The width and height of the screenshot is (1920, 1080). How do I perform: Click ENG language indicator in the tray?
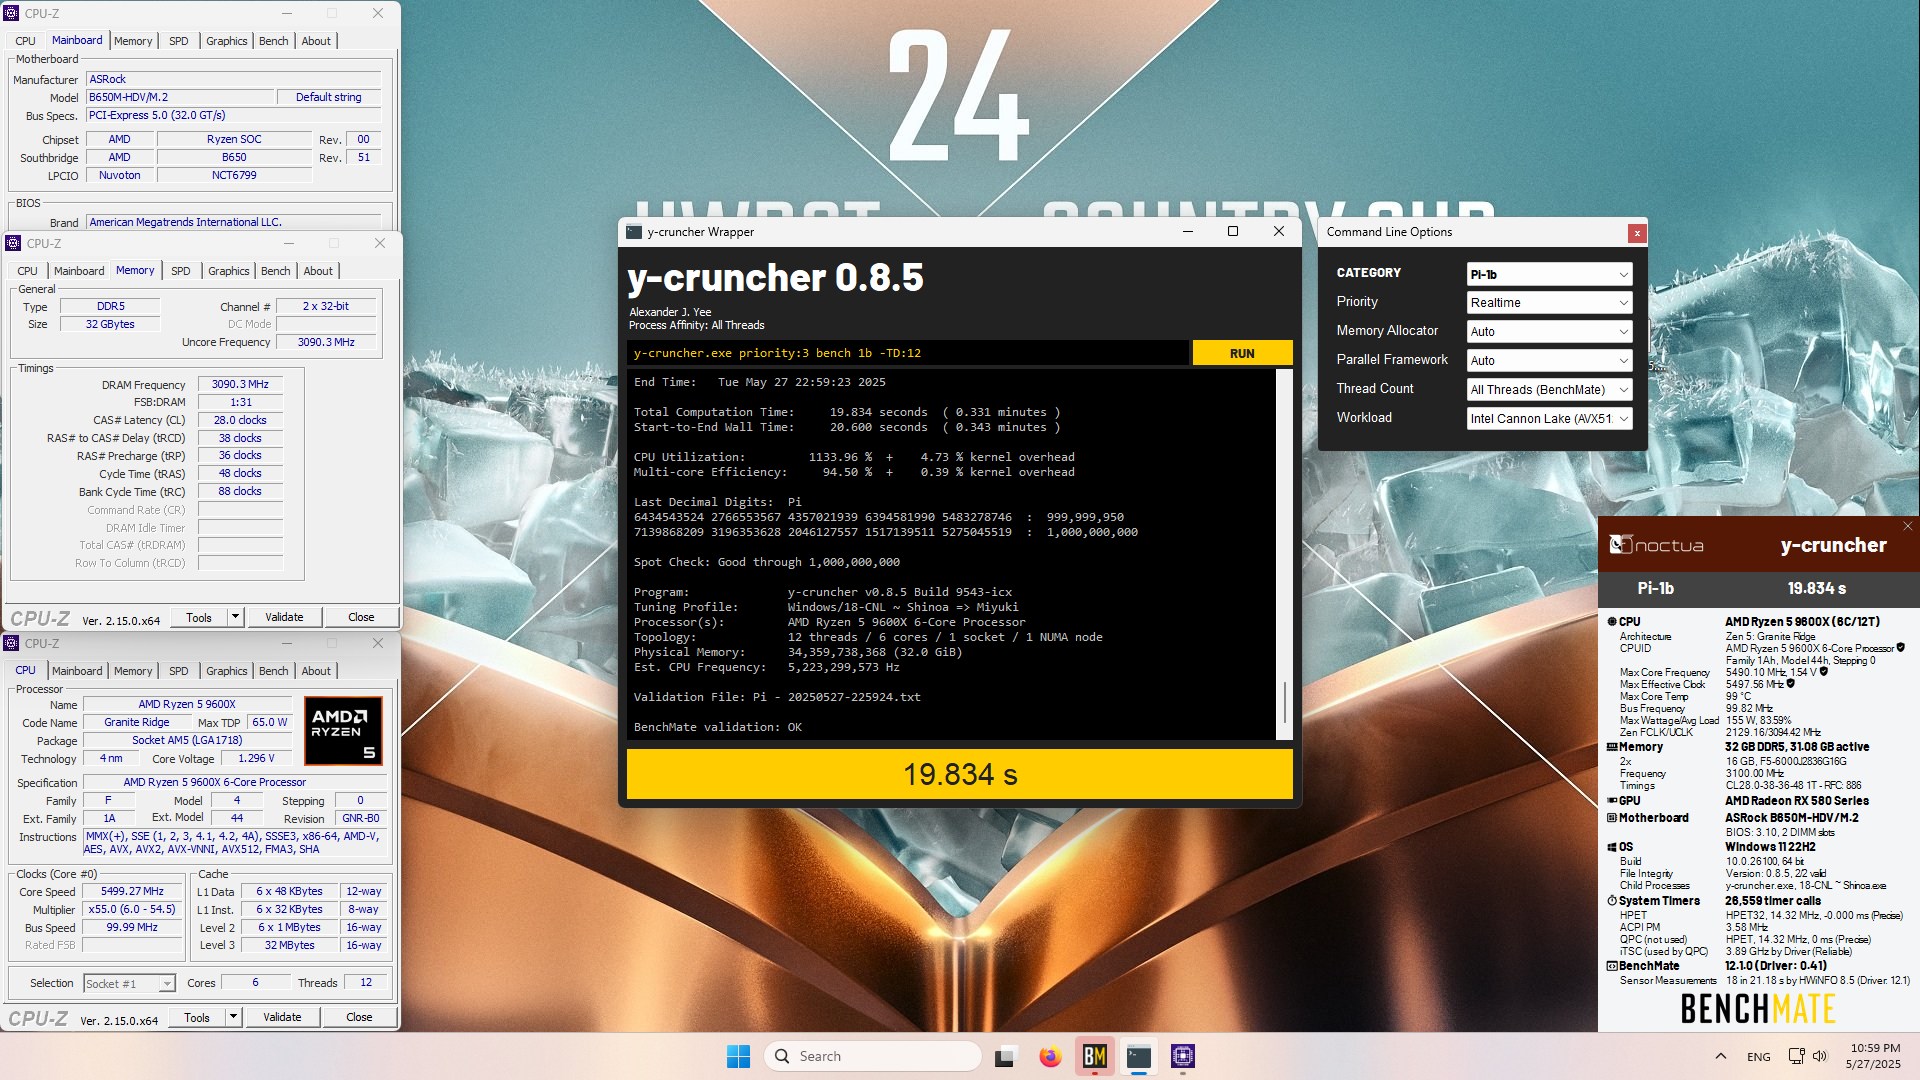click(x=1758, y=1056)
